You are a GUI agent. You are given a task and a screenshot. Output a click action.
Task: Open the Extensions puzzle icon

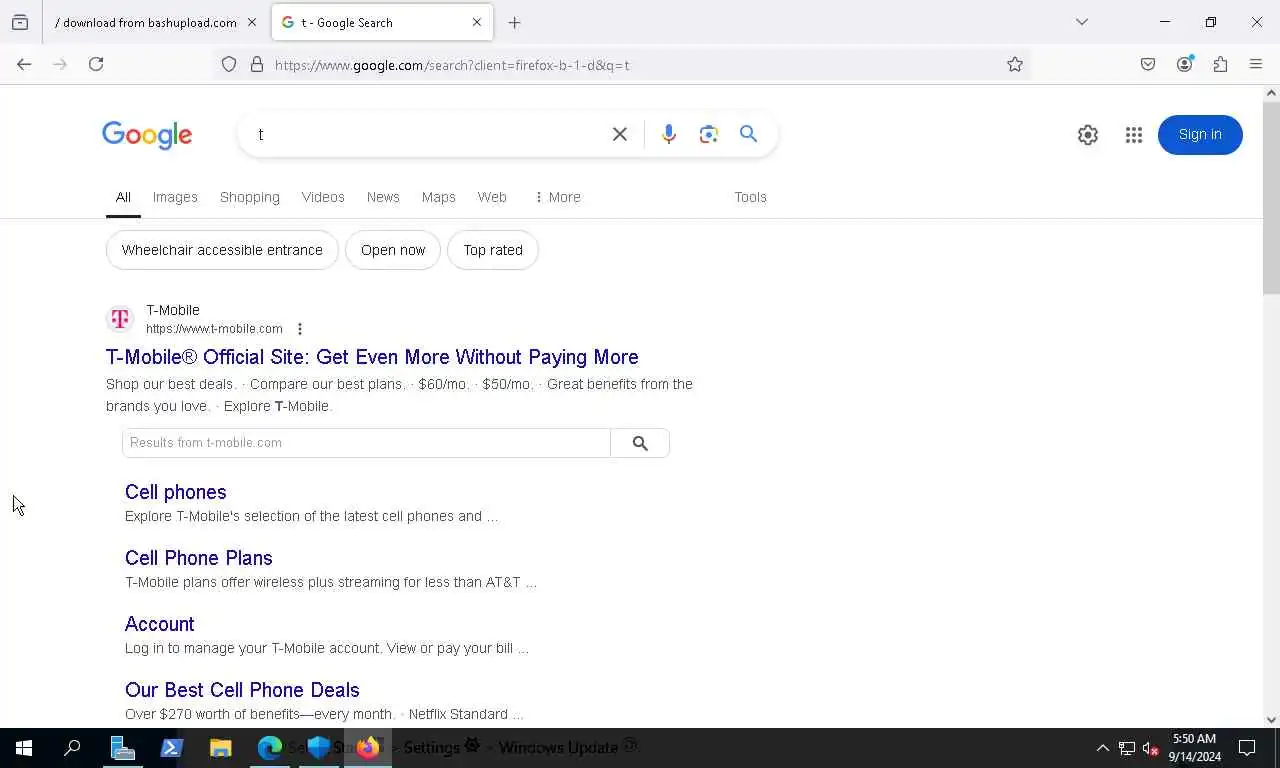coord(1220,65)
